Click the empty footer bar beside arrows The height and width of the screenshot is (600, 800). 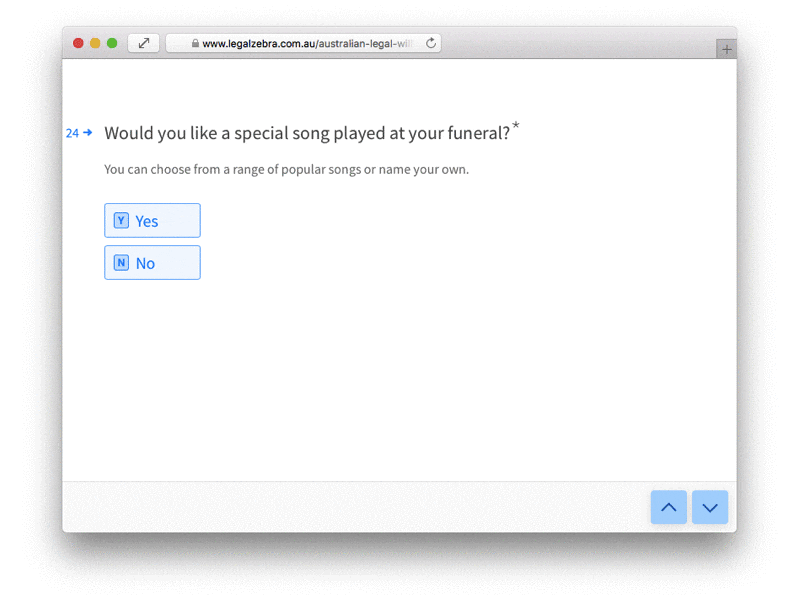tap(350, 507)
